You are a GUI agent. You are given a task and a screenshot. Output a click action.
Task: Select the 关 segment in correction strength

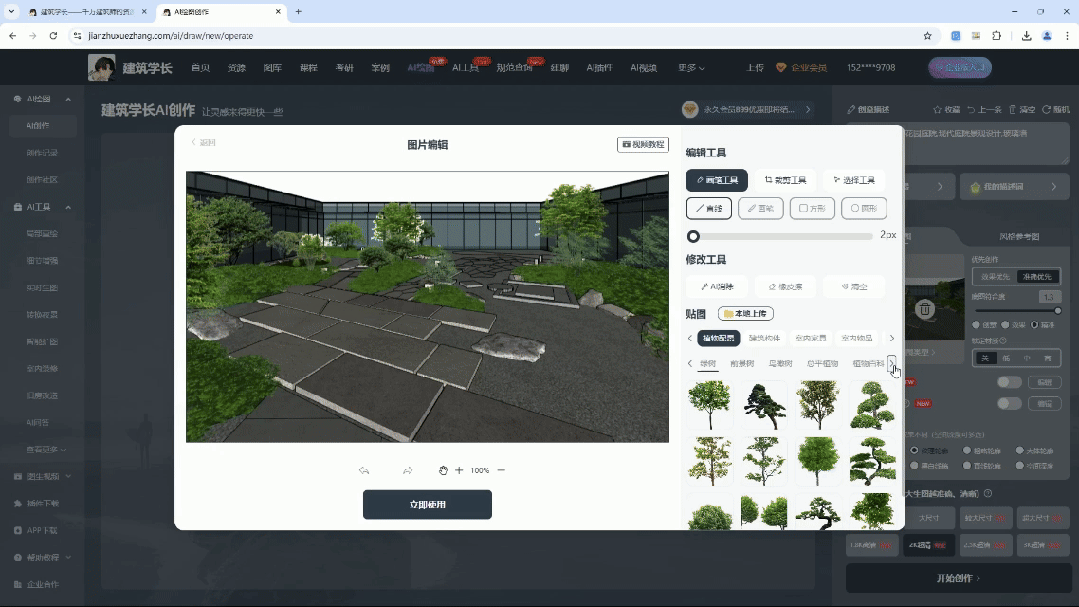(985, 359)
